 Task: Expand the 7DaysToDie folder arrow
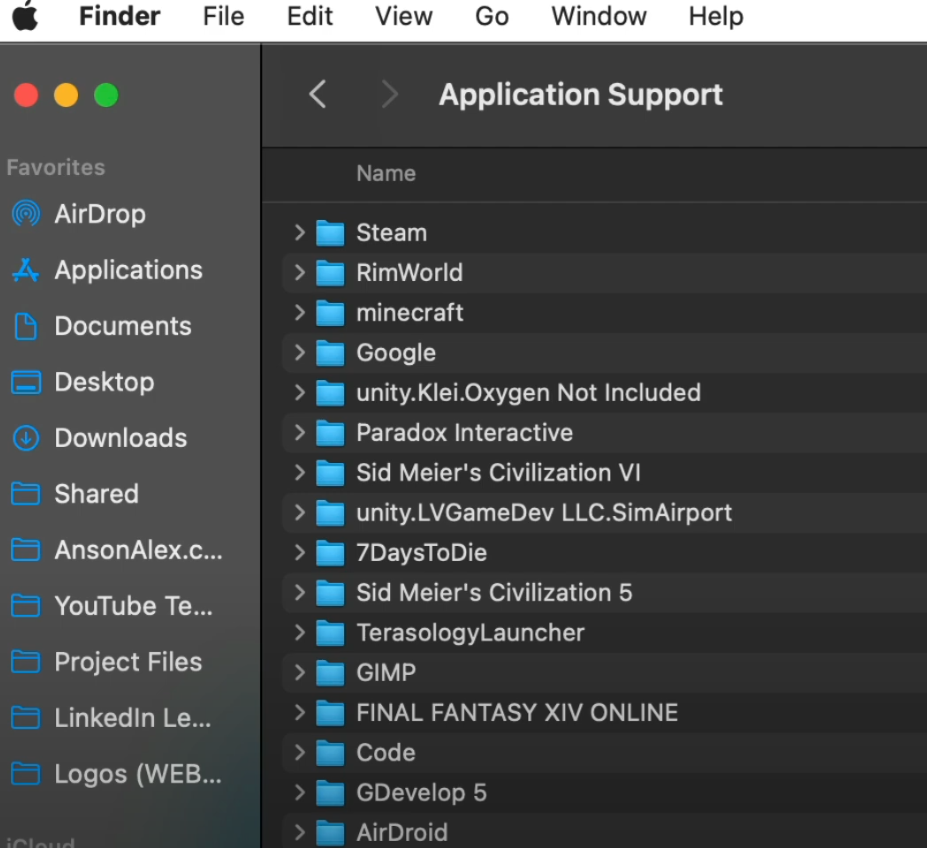coord(299,552)
